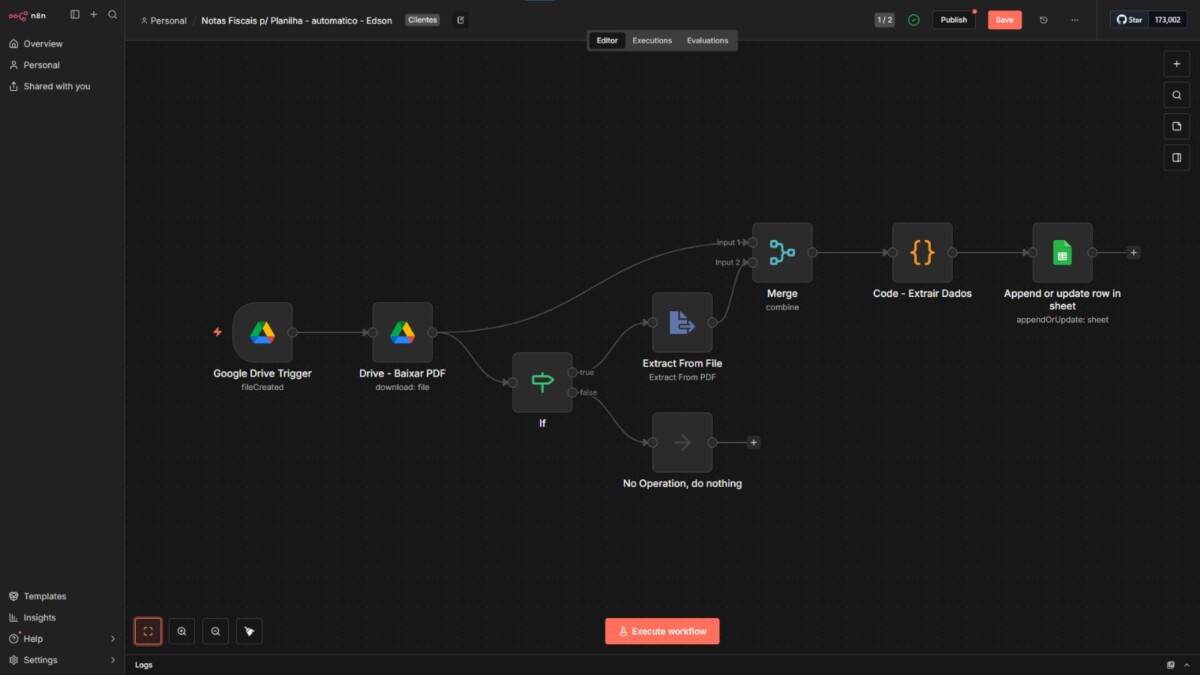
Task: Click the Google Drive Trigger node
Action: (262, 333)
